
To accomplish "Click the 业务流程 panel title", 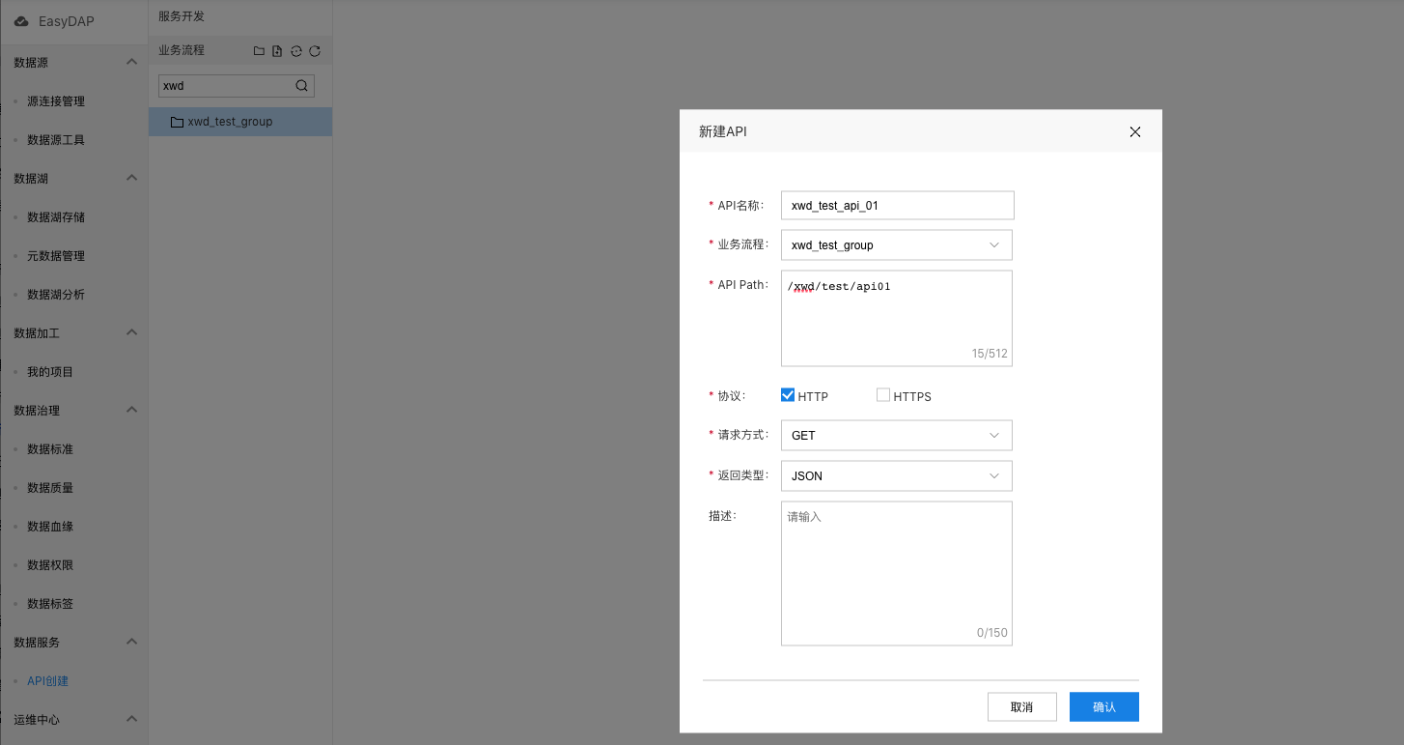I will [181, 50].
